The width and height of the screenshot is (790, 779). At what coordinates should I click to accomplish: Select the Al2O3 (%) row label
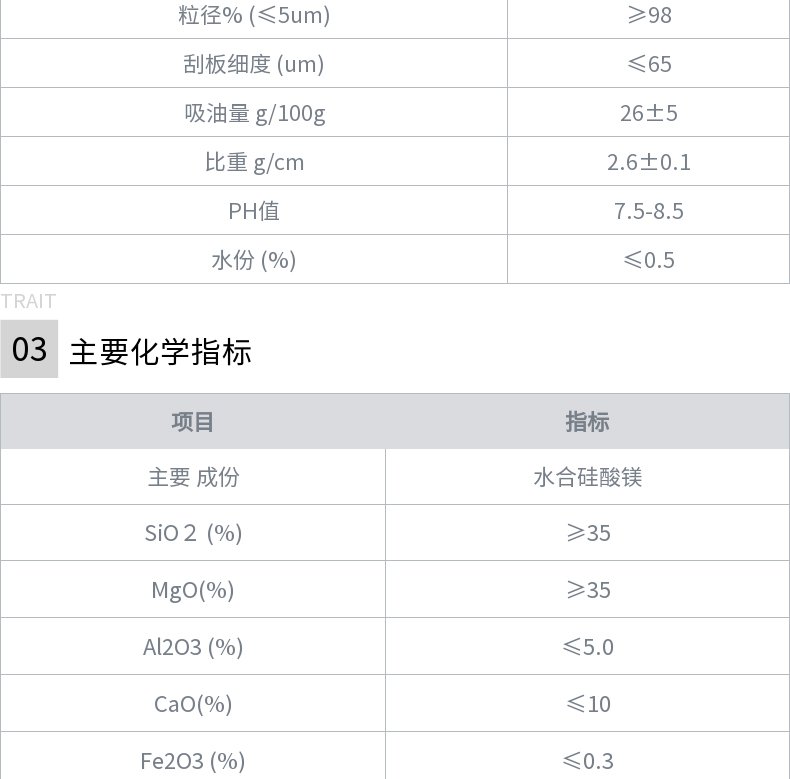pyautogui.click(x=193, y=646)
